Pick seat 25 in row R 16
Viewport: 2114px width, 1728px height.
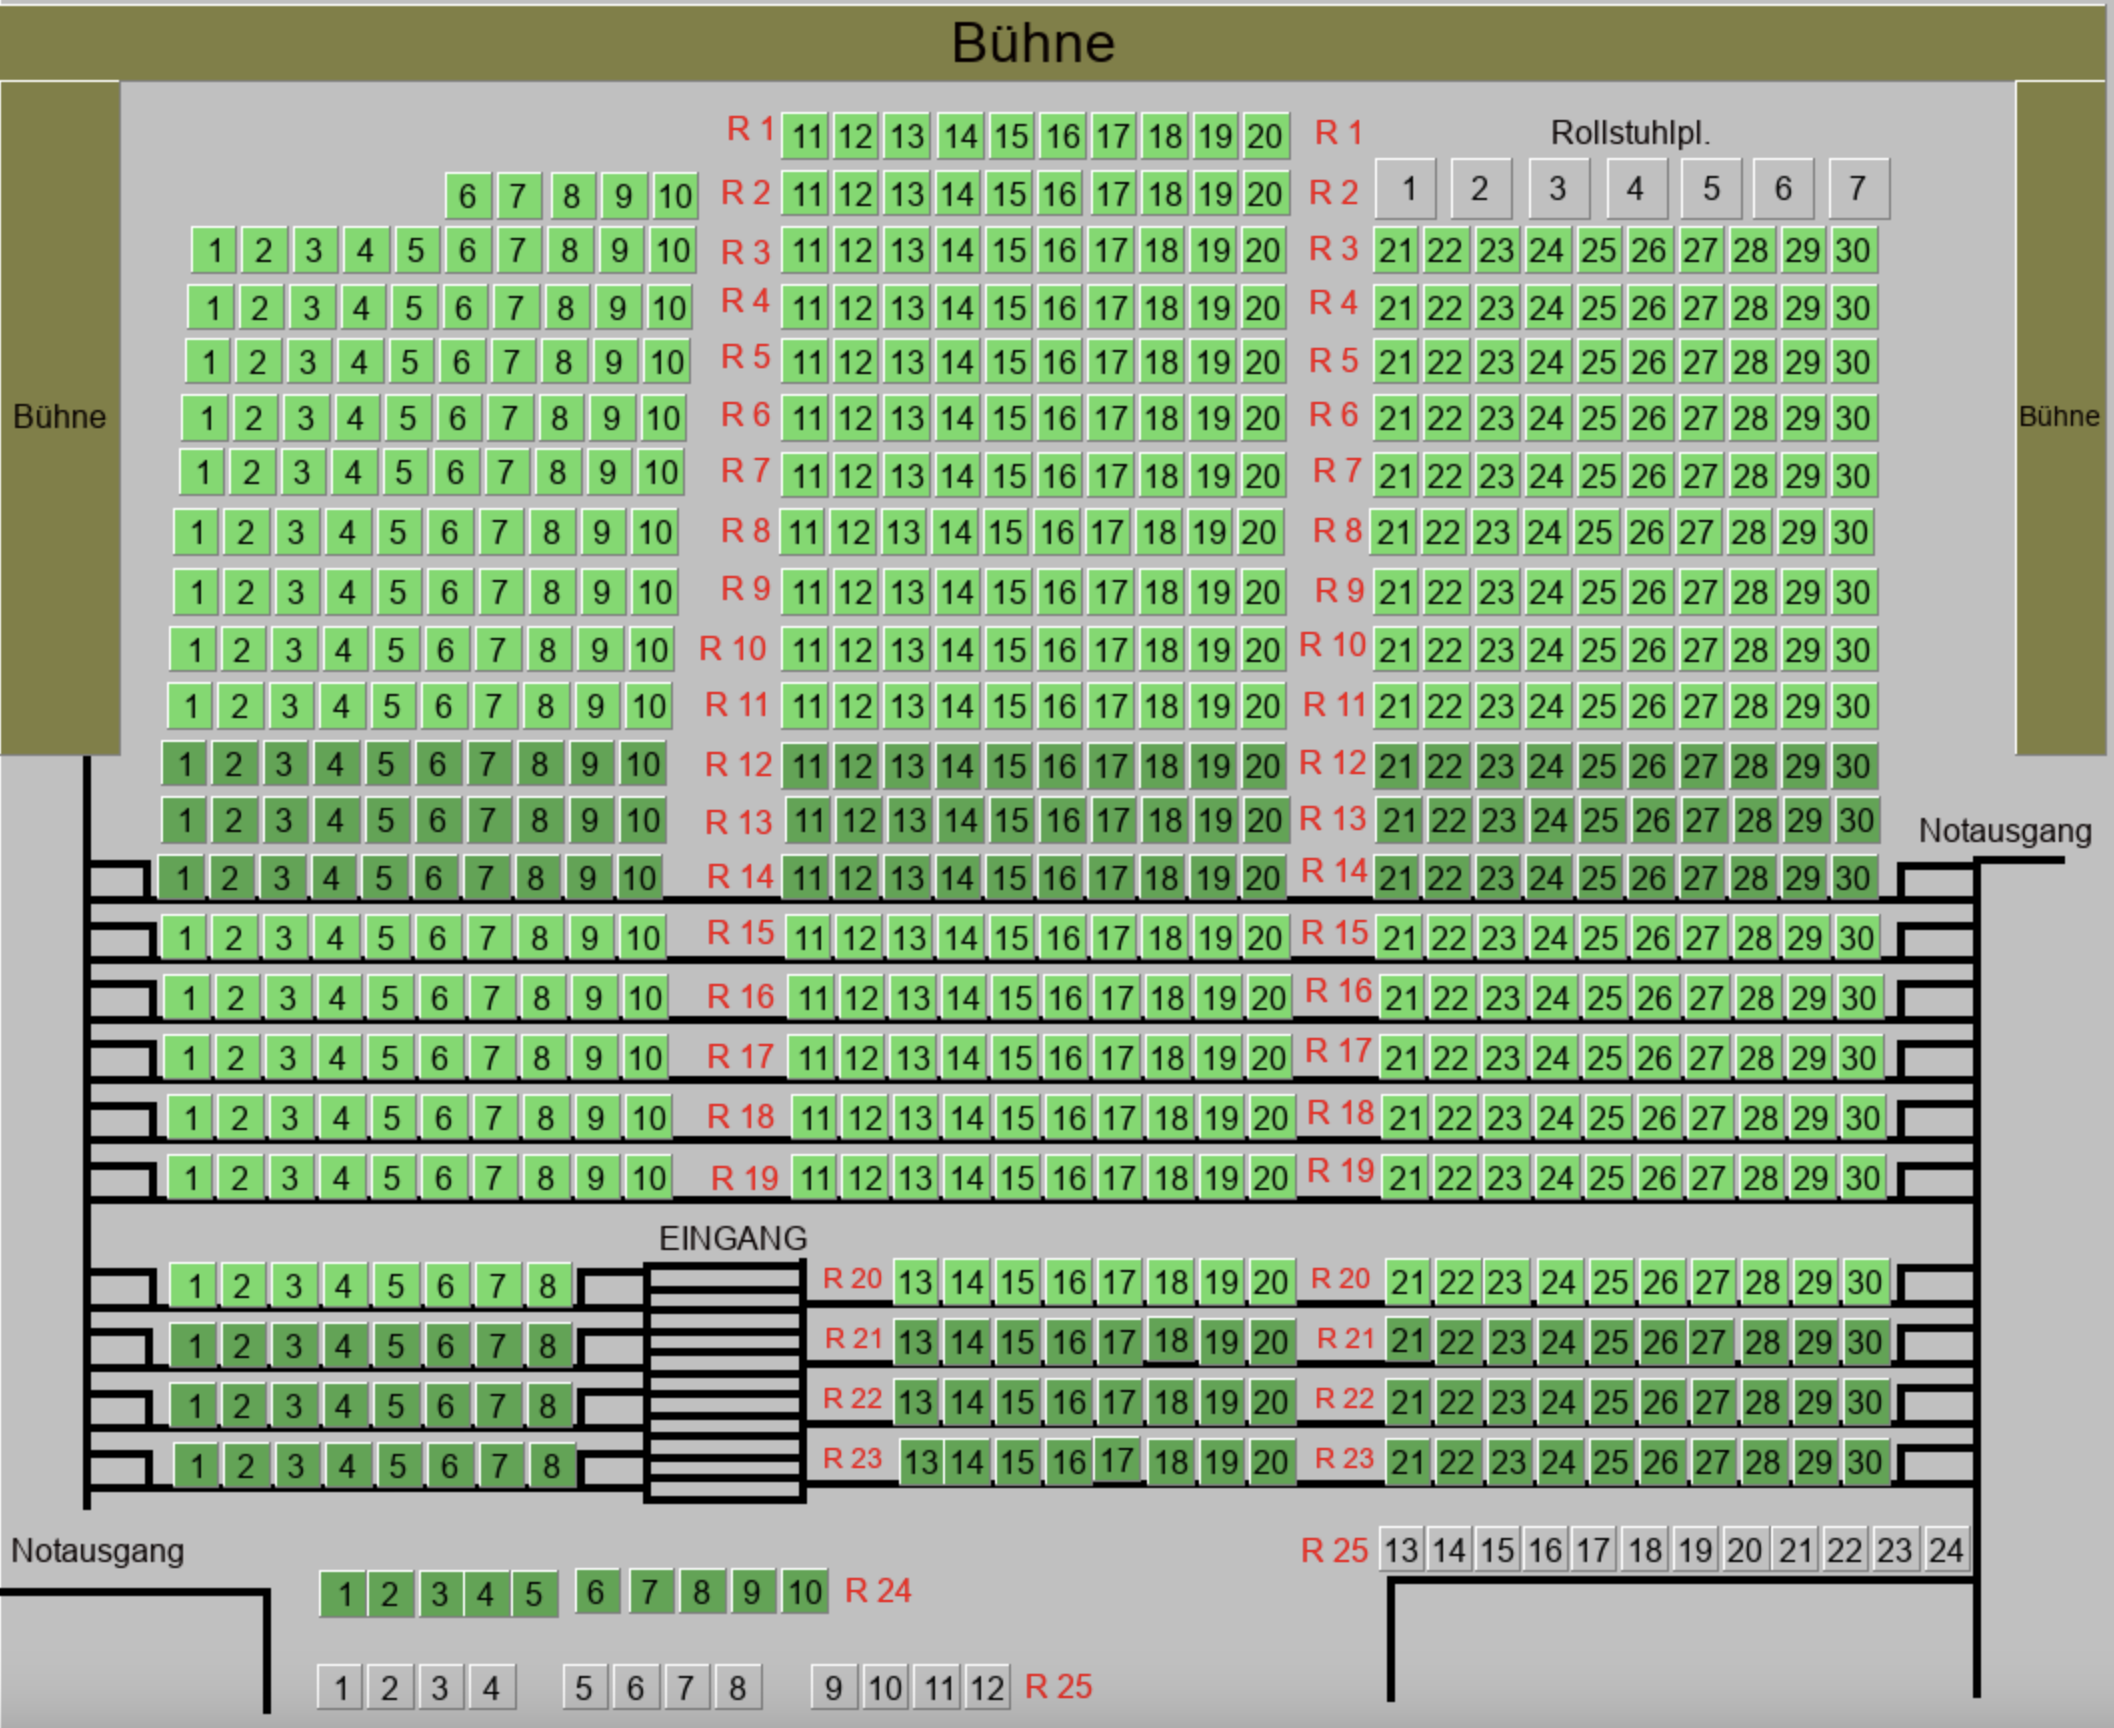1604,998
